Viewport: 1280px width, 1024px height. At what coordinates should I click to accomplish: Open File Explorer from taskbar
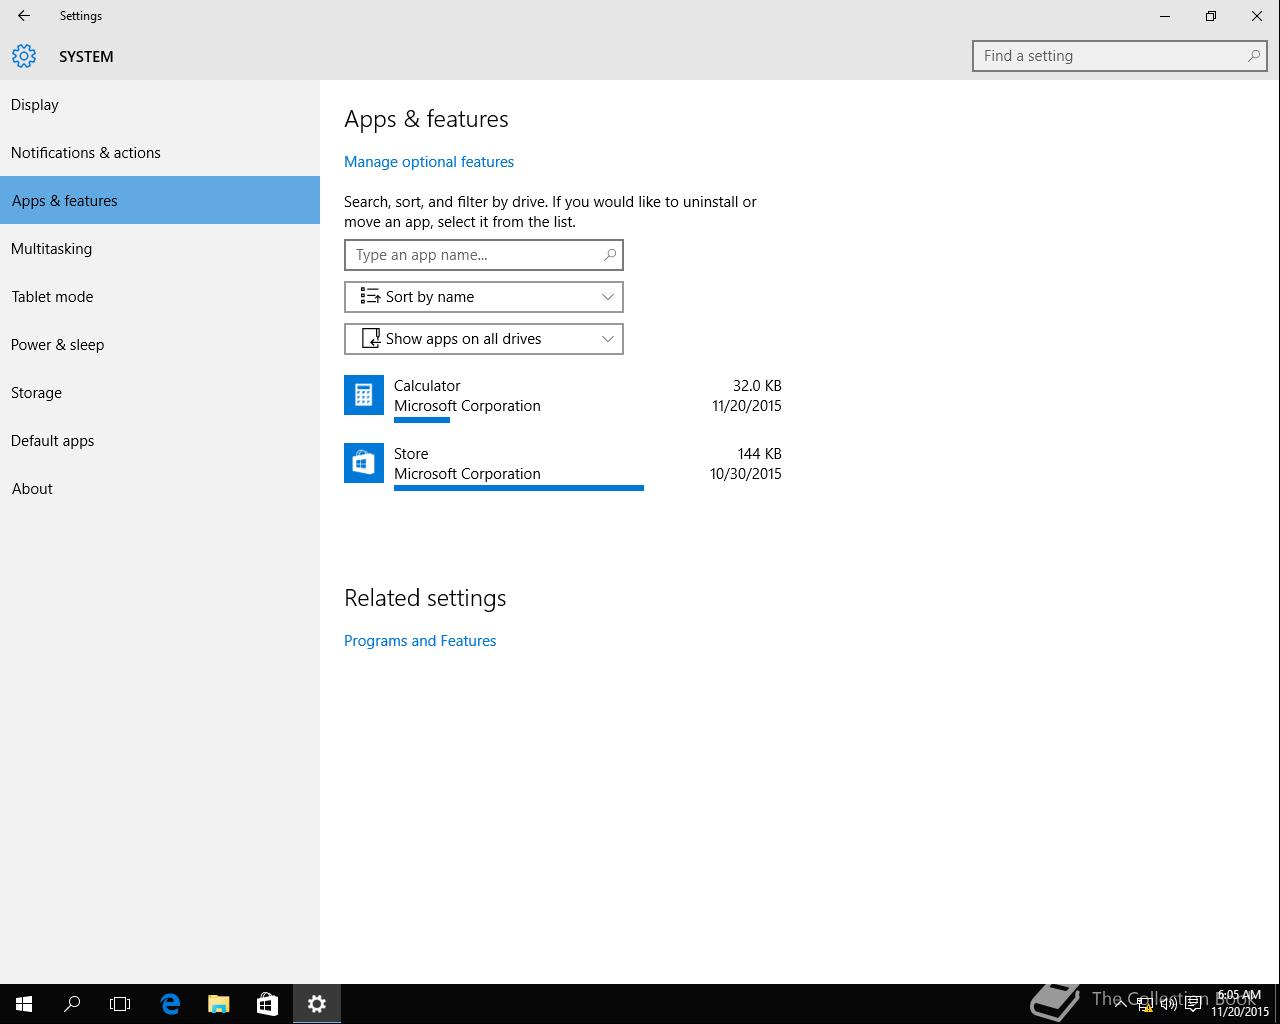coord(218,1004)
